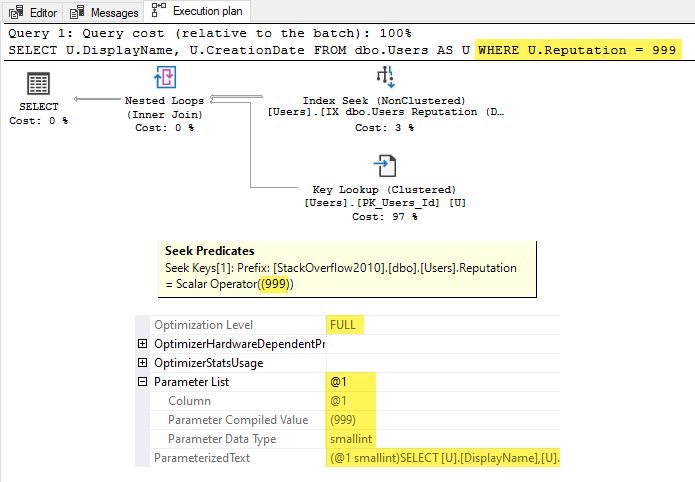The height and width of the screenshot is (482, 695).
Task: Click the 'Scalar Operator((999))' tooltip text
Action: pyautogui.click(x=234, y=284)
